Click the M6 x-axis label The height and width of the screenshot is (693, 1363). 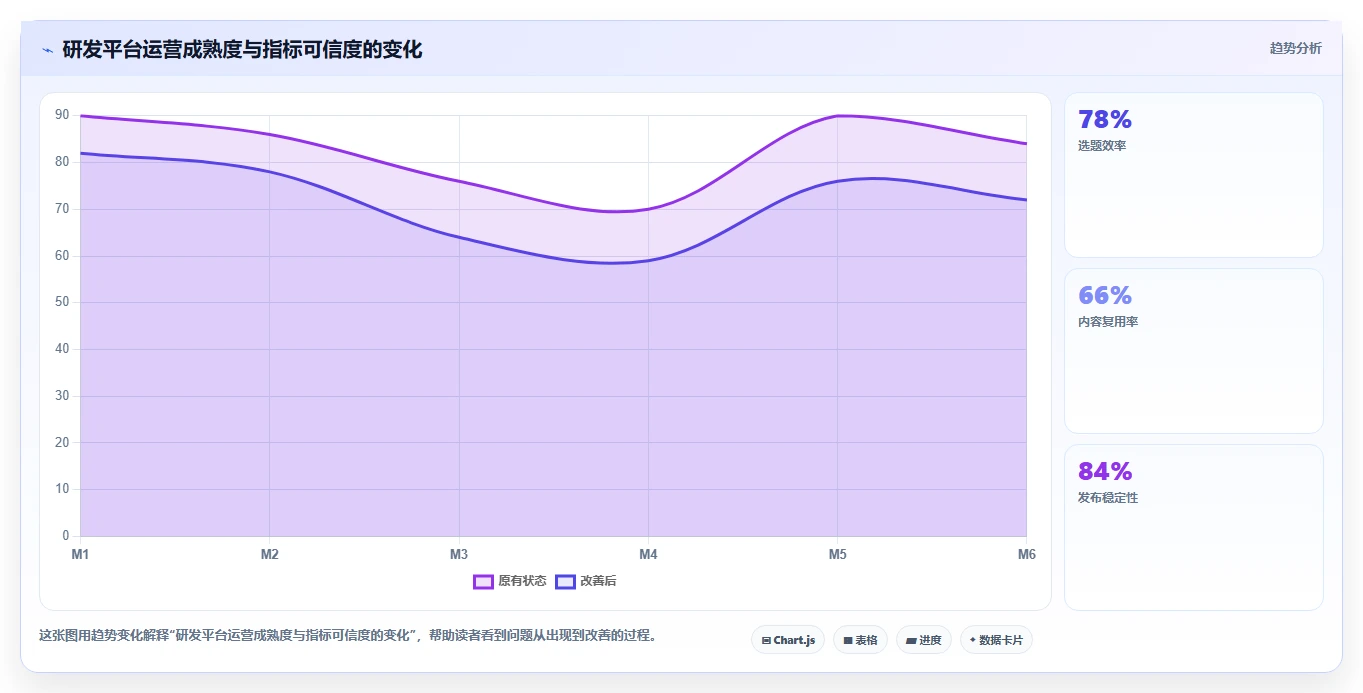click(1027, 554)
